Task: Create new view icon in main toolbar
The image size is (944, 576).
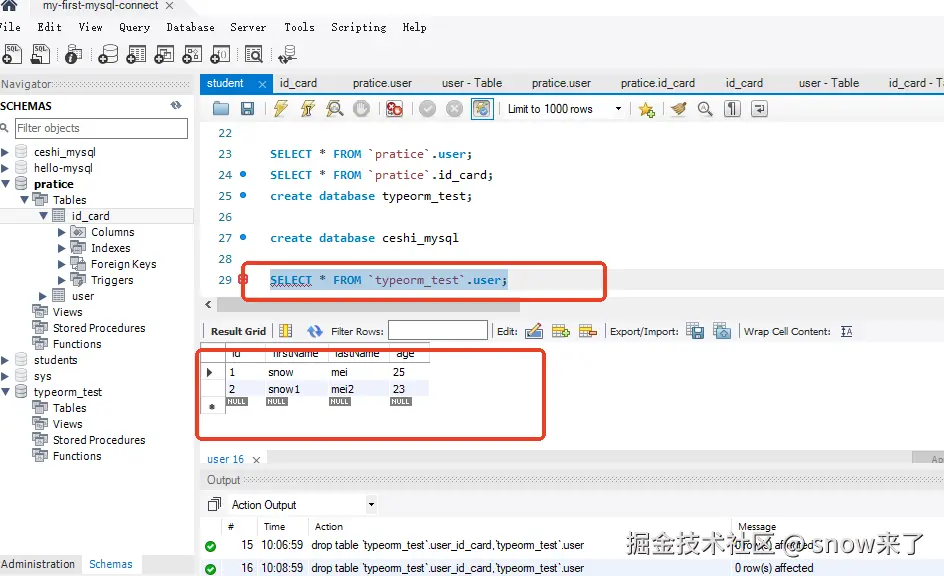Action: point(164,54)
